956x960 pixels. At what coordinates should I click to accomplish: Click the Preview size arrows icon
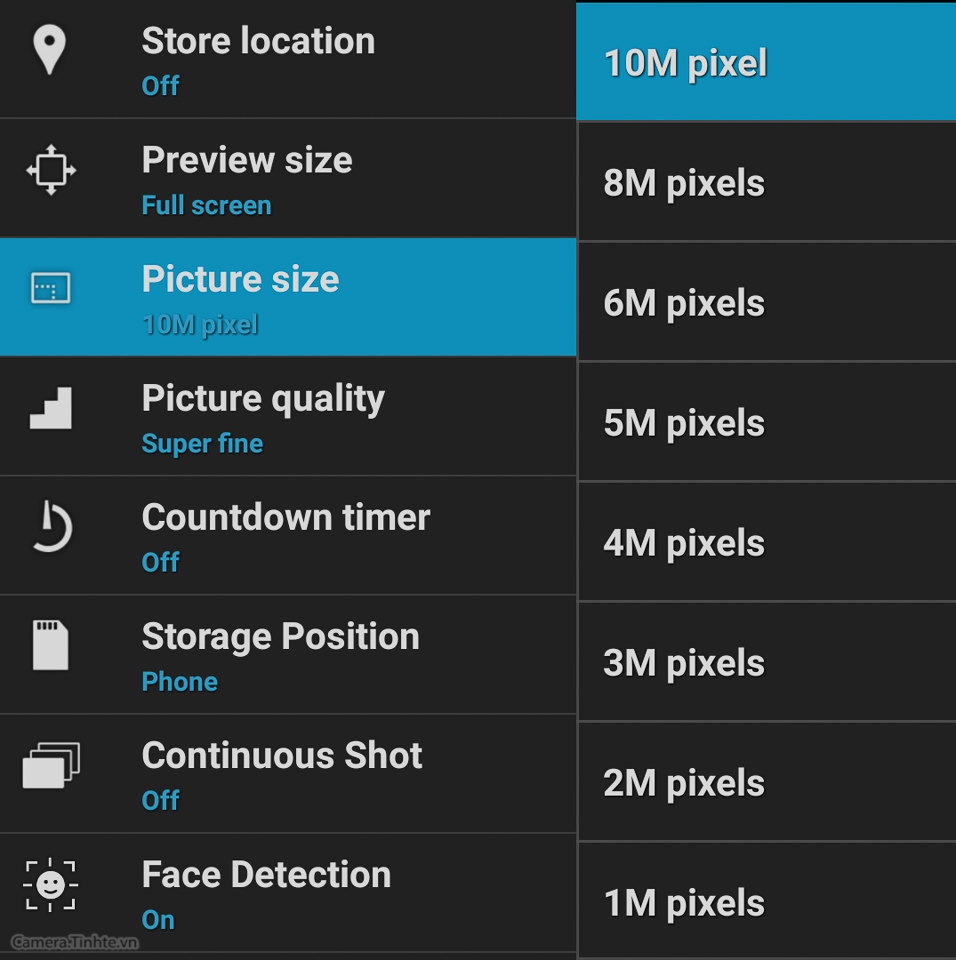(51, 170)
